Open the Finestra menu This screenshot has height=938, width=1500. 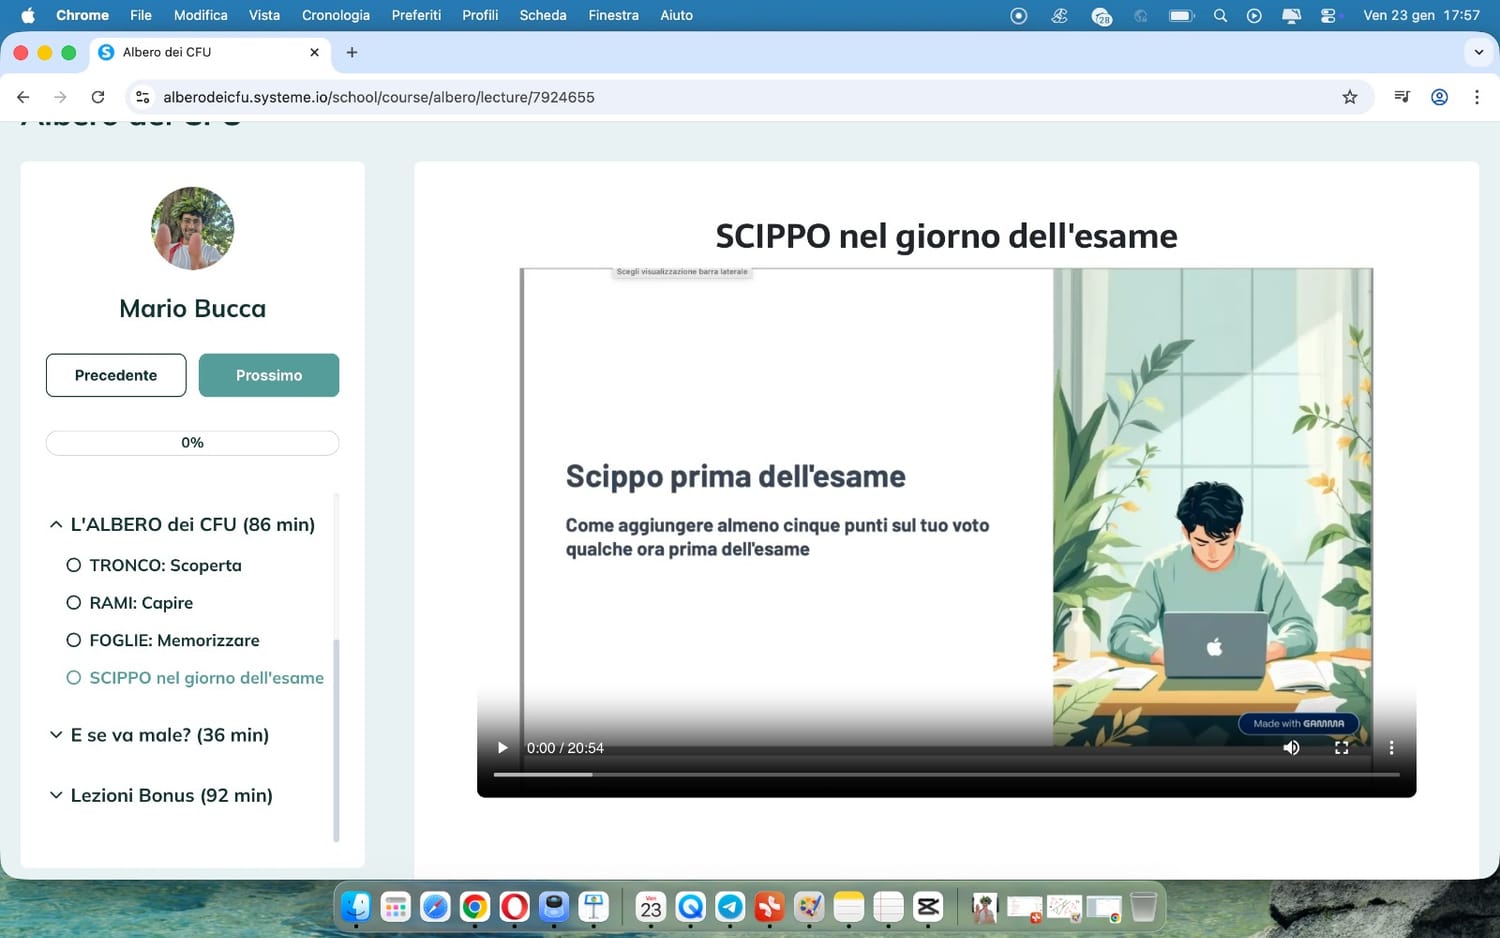click(613, 15)
